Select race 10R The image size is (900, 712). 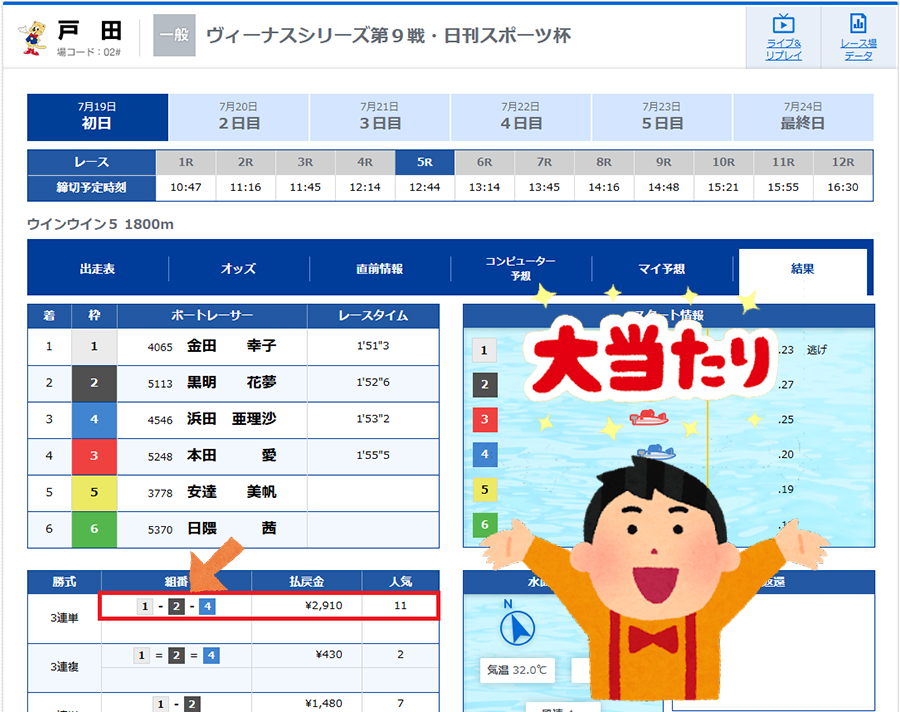point(723,162)
